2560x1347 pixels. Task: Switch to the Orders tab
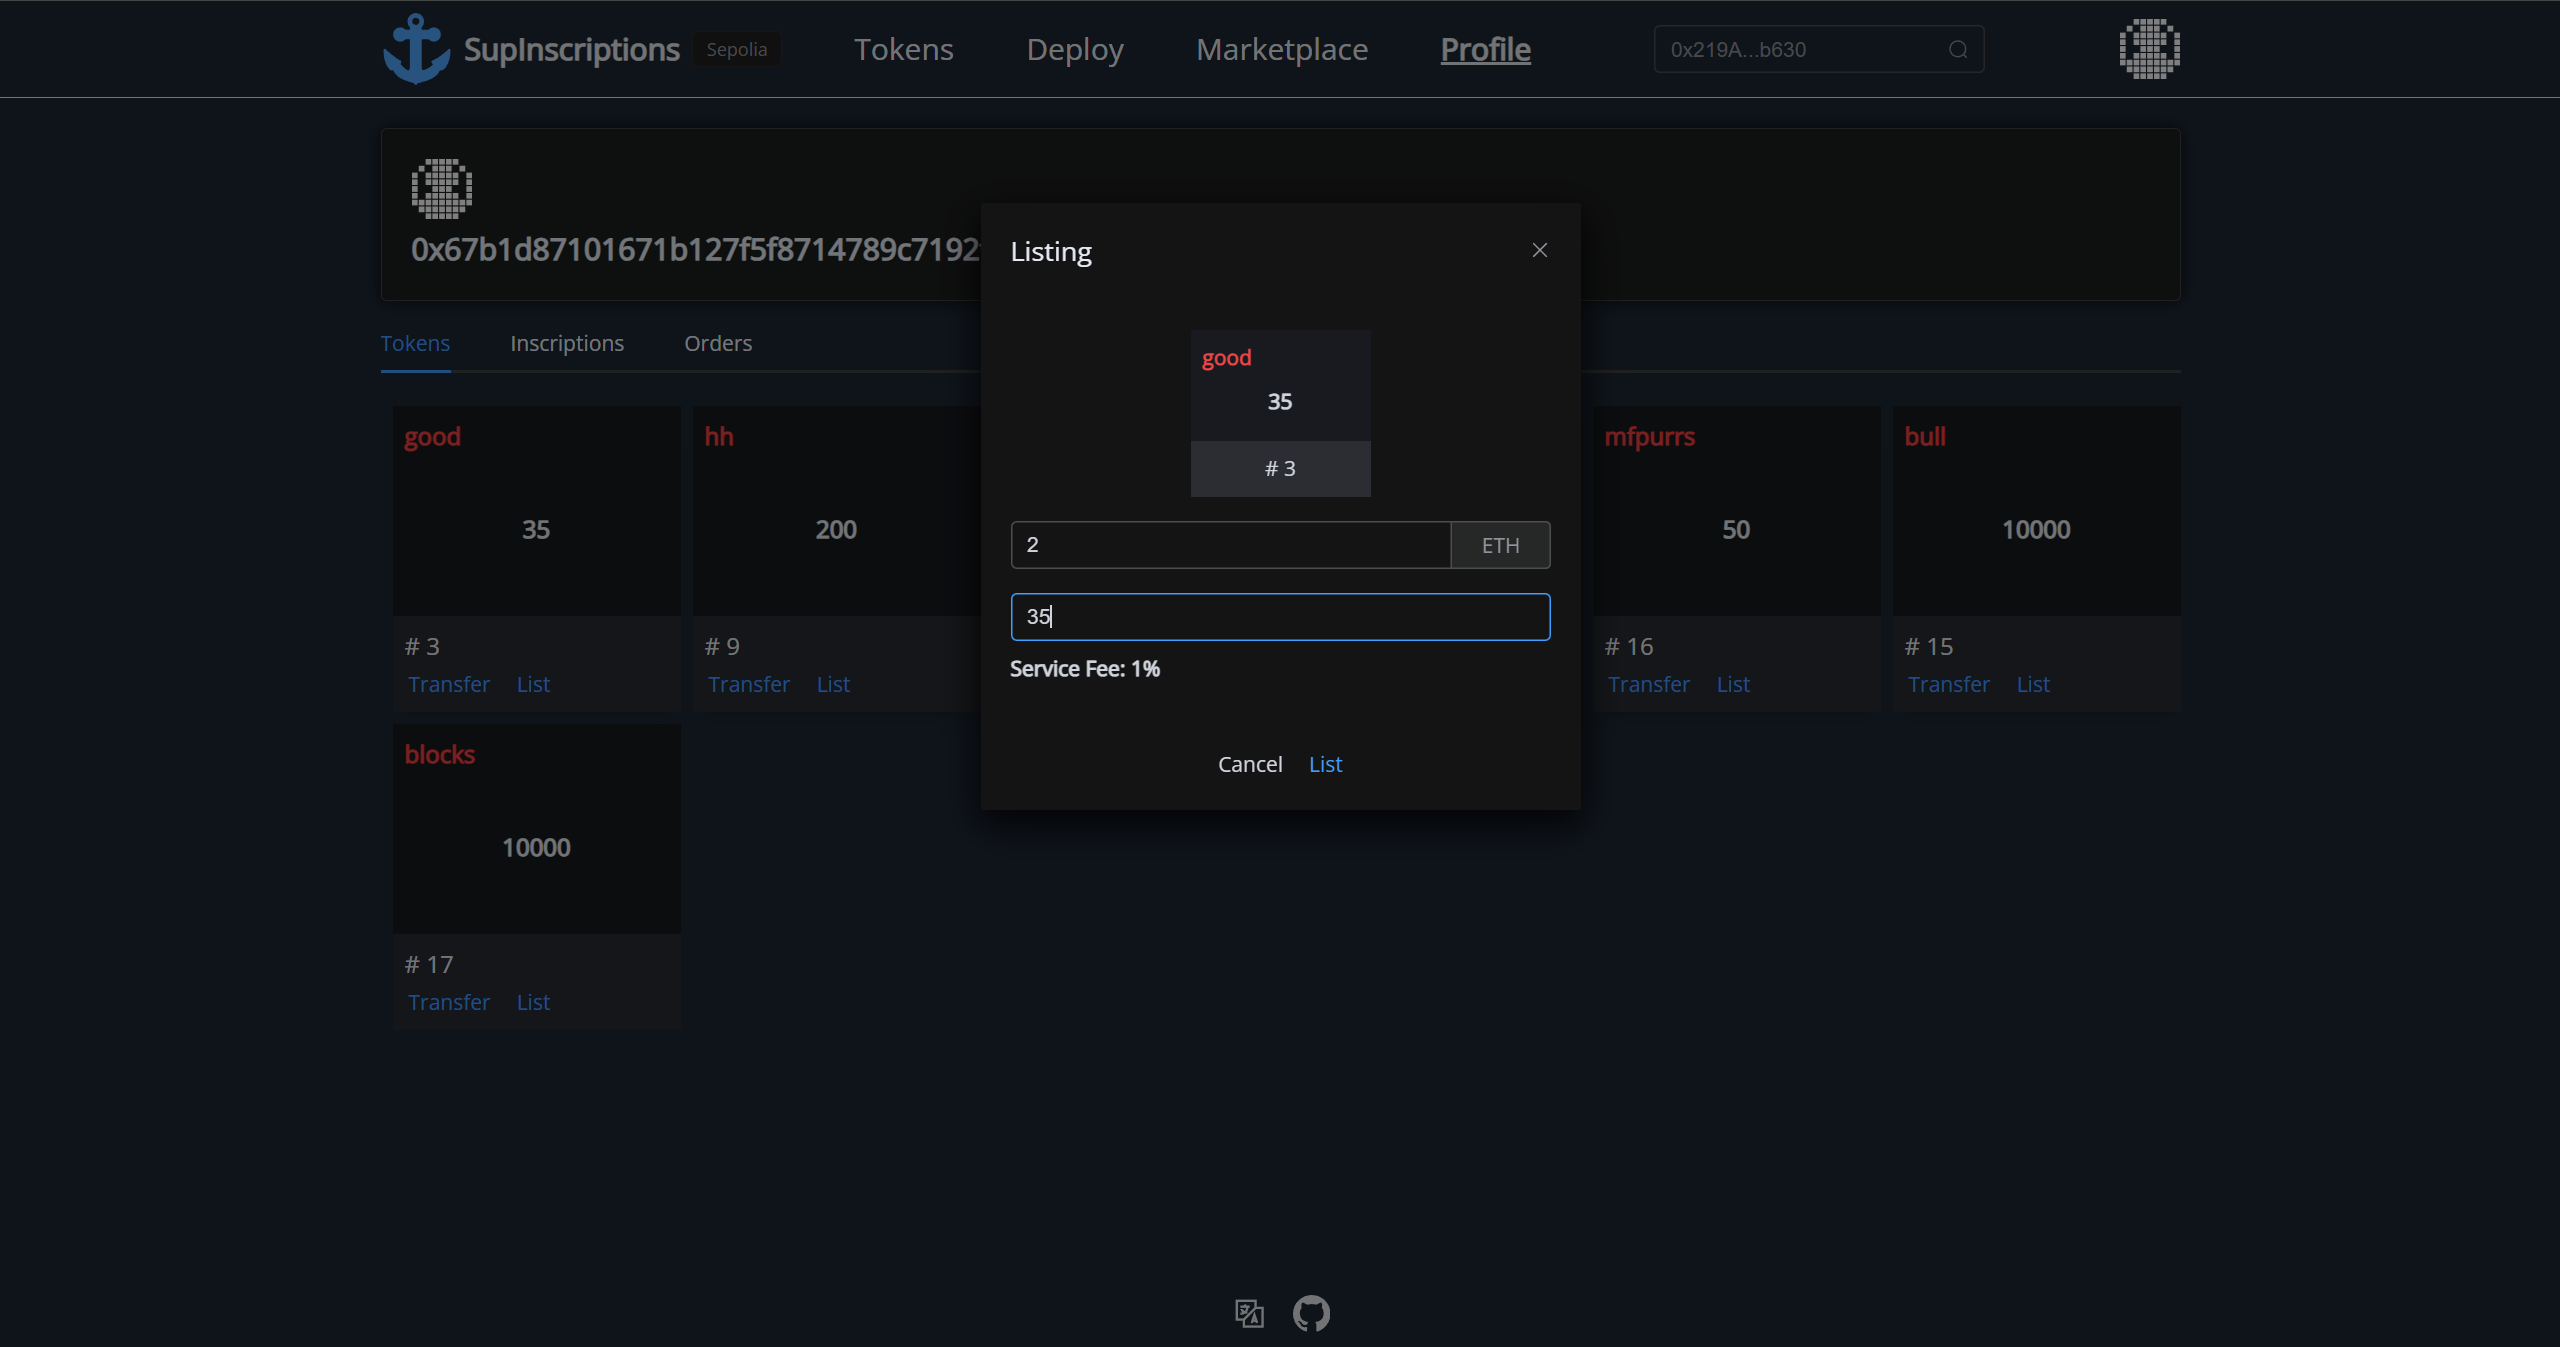pyautogui.click(x=718, y=343)
